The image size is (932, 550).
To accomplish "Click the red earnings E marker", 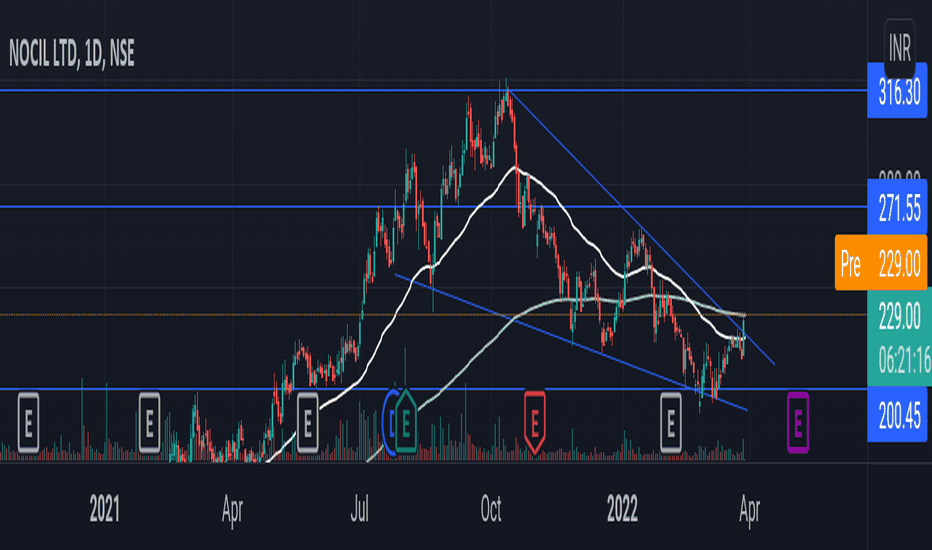I will tap(534, 422).
